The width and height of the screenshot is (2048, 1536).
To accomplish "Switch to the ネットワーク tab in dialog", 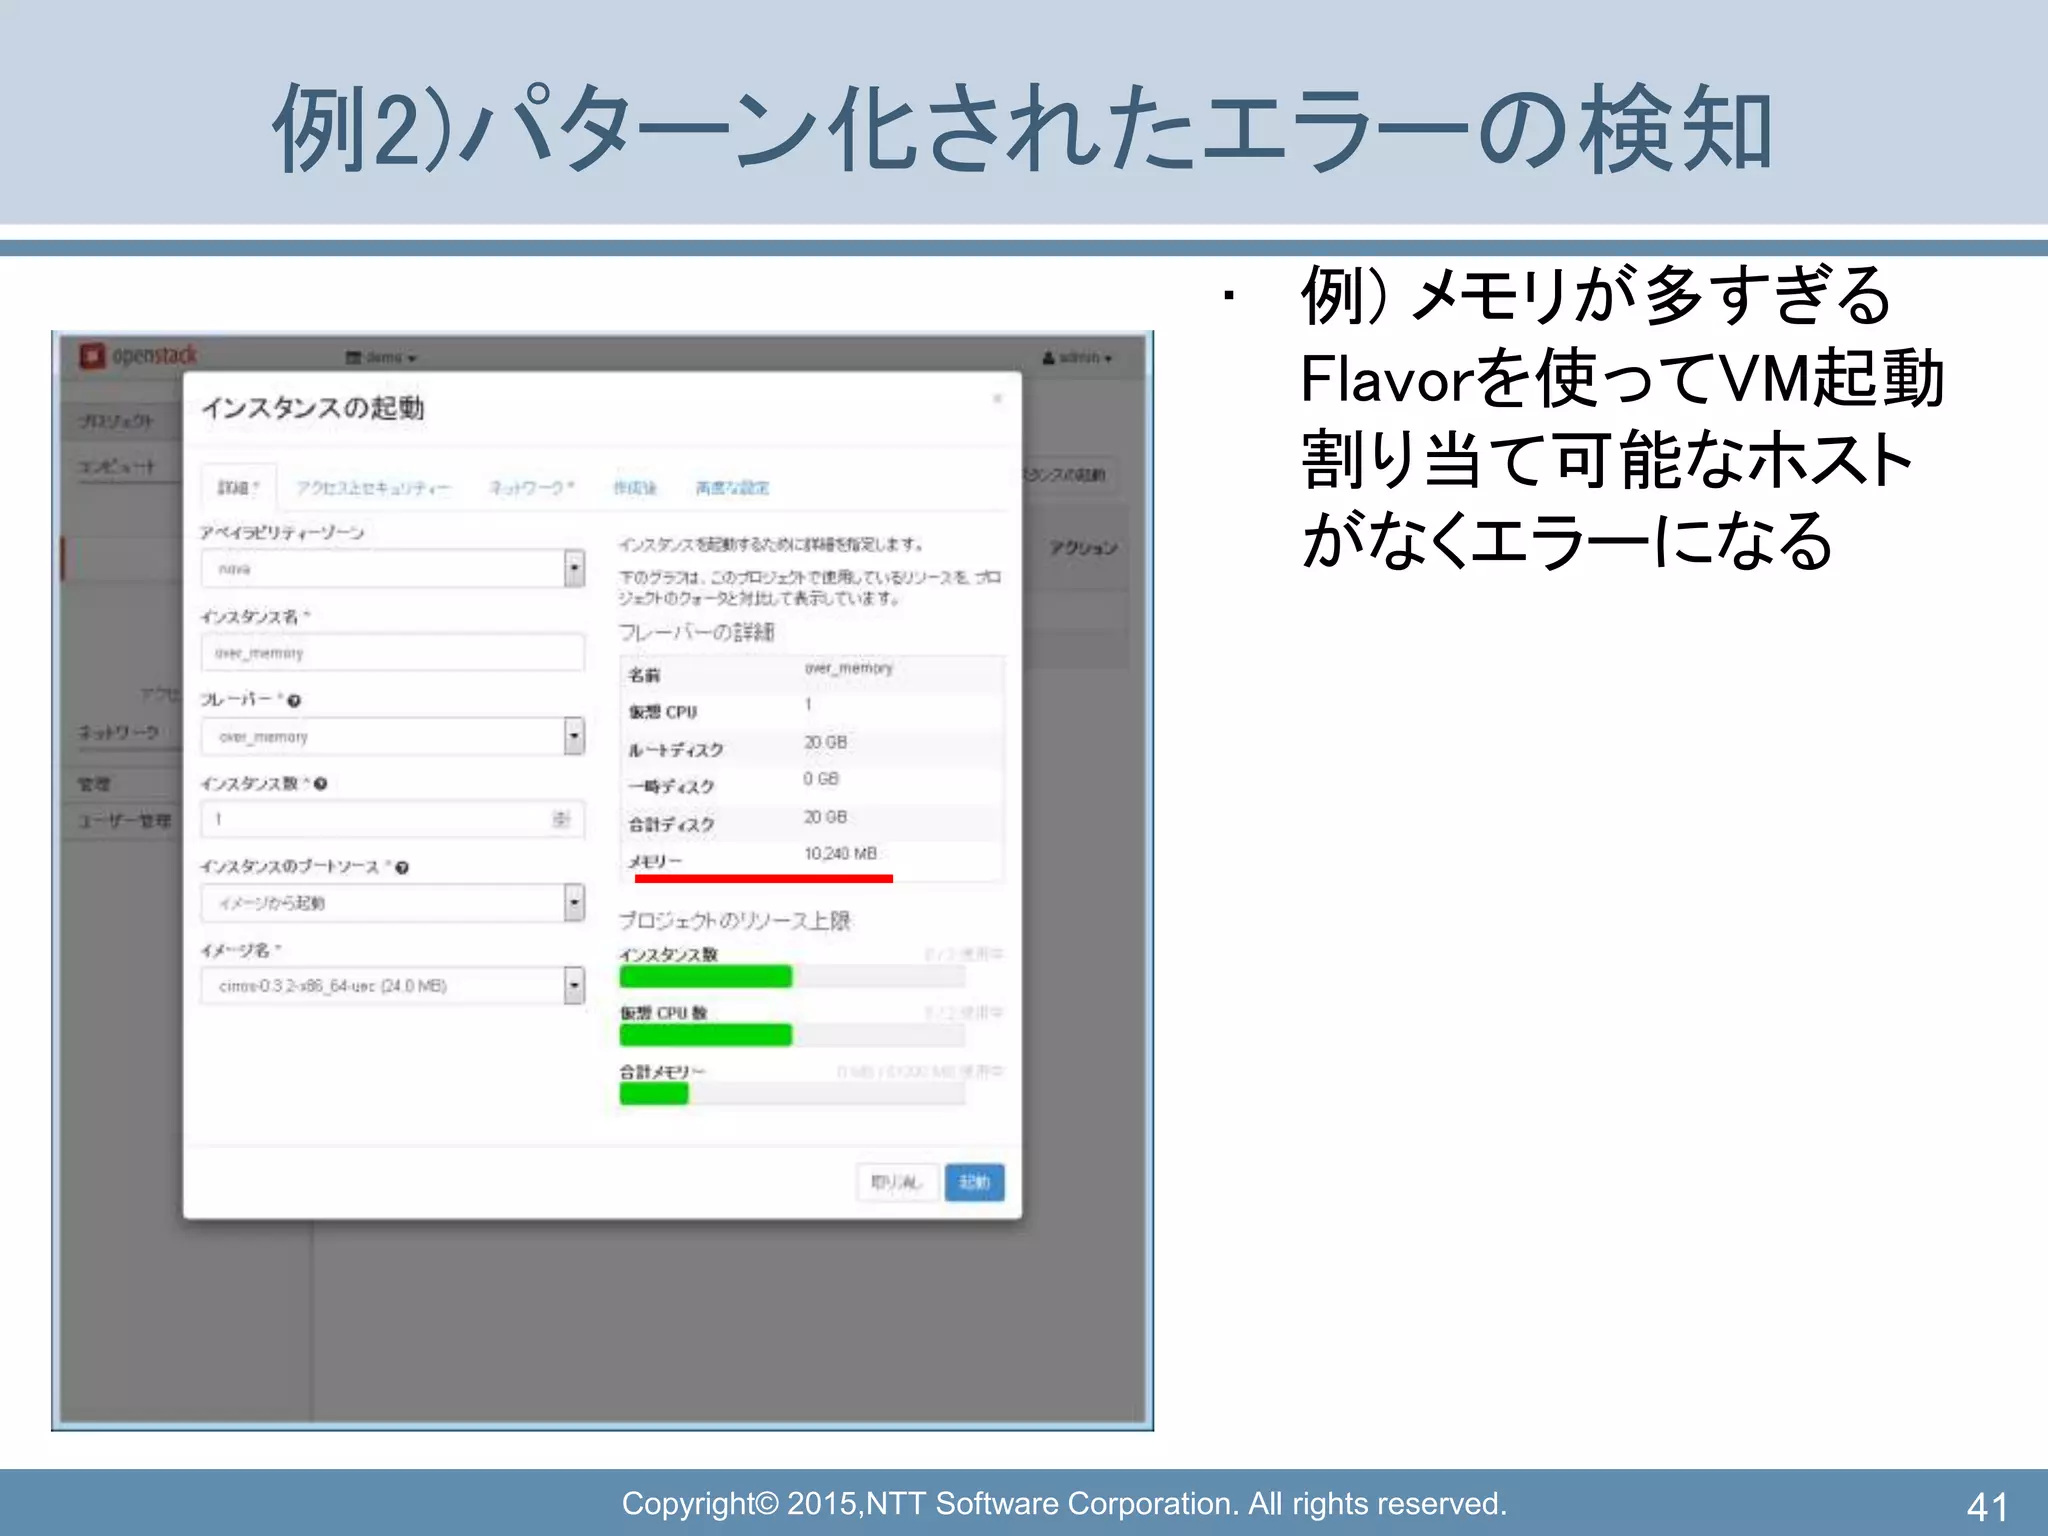I will (531, 488).
